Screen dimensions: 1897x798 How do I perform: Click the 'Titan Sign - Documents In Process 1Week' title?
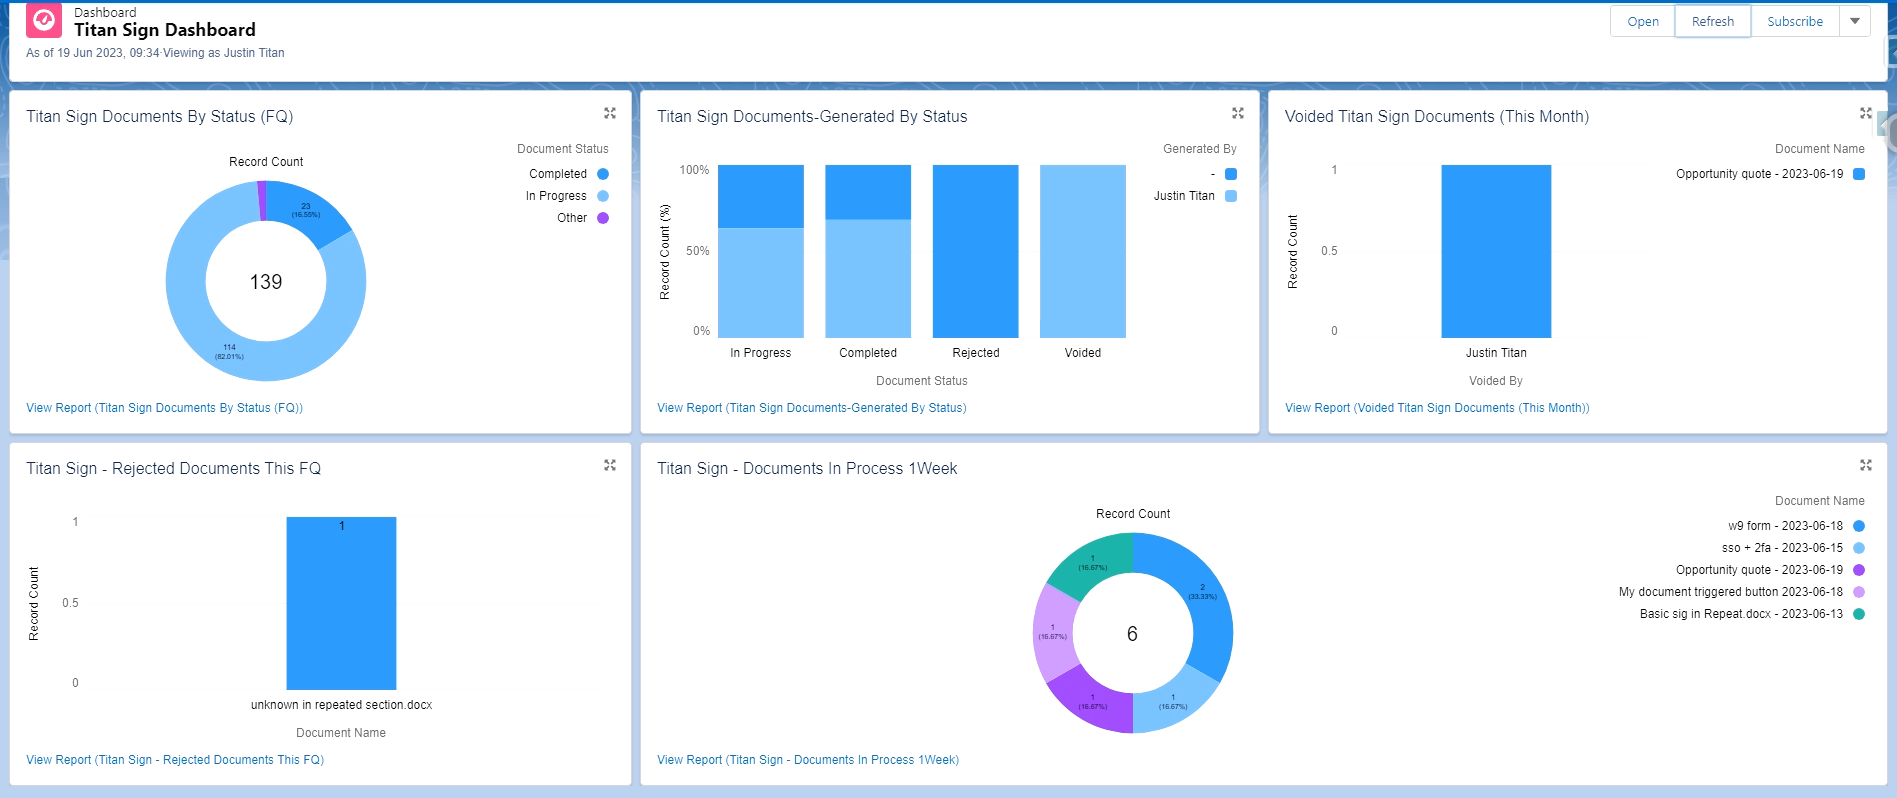(807, 468)
